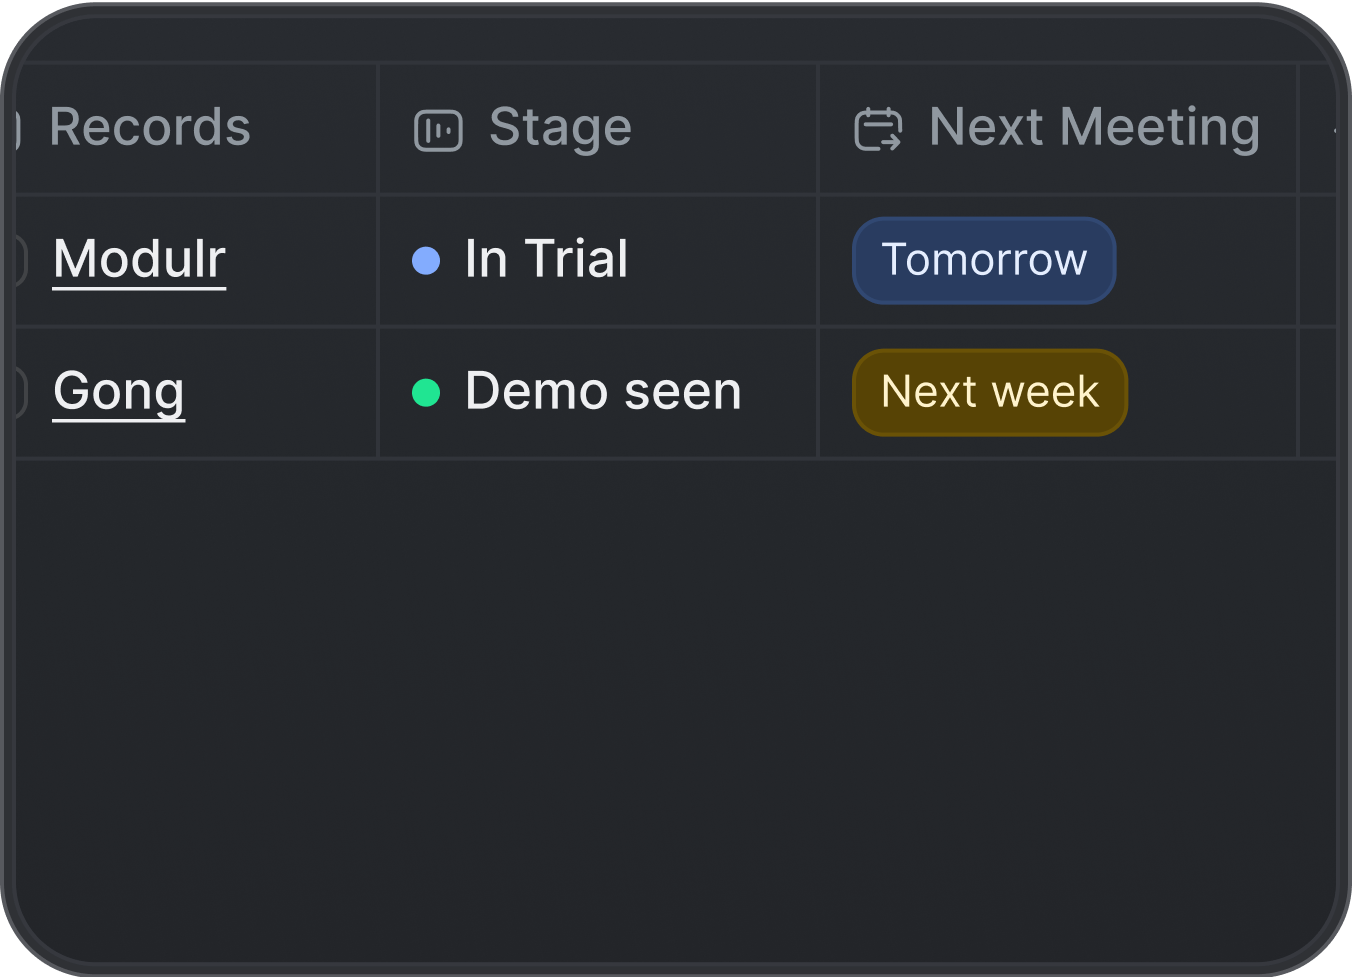Click the blue In Trial status dot
This screenshot has height=977, width=1352.
[x=426, y=261]
